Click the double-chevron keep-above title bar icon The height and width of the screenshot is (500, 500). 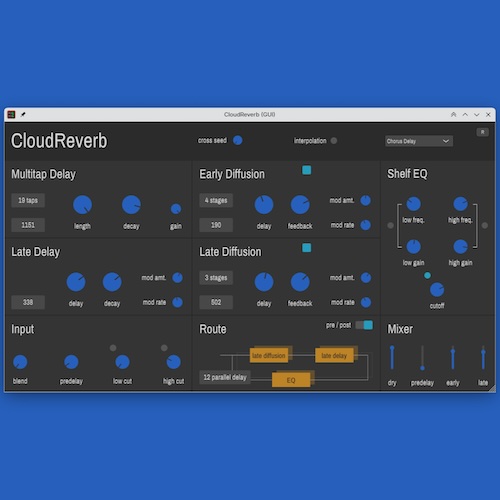[x=453, y=115]
